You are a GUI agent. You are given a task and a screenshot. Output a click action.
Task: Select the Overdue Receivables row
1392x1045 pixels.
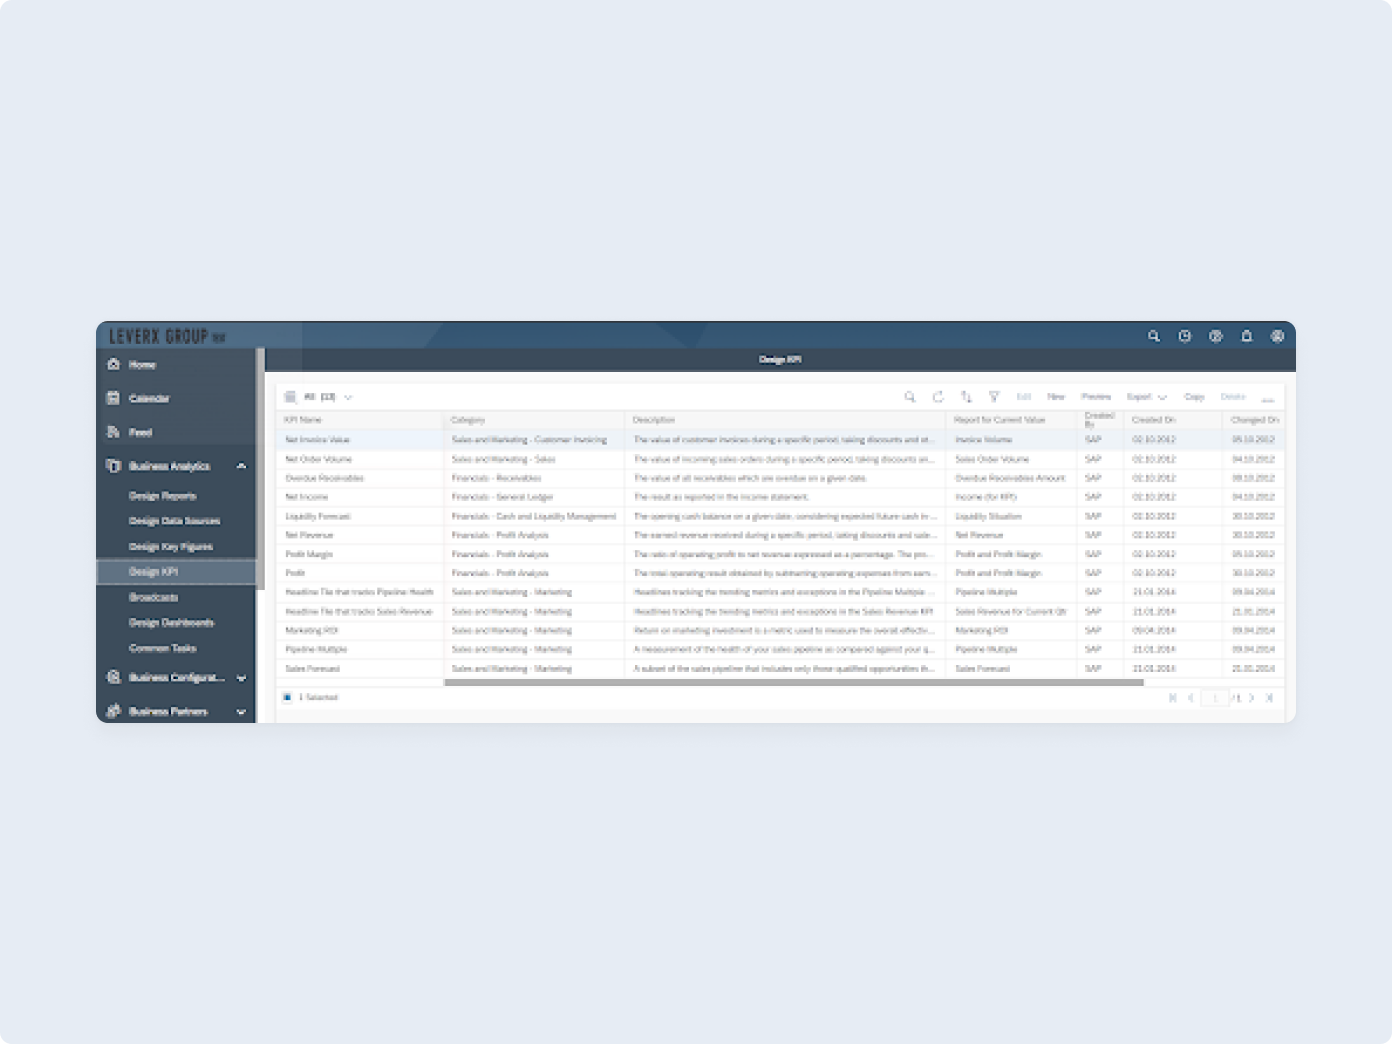pos(780,478)
